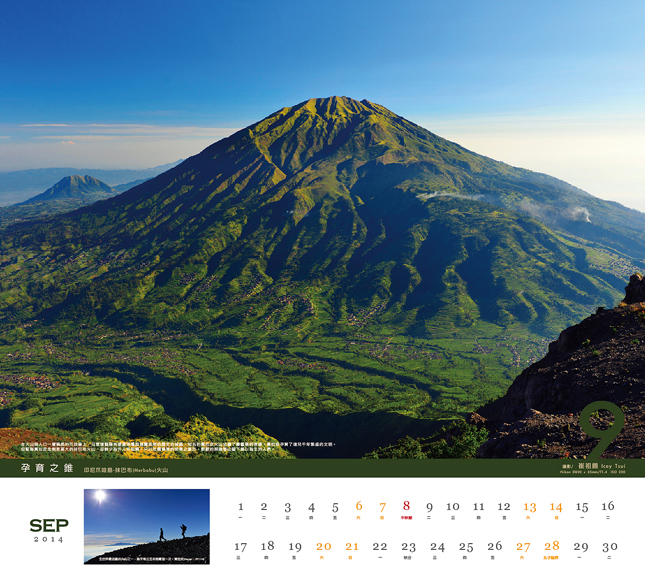This screenshot has width=645, height=576.
Task: Click the hikers thumbnail photo
Action: pyautogui.click(x=147, y=526)
